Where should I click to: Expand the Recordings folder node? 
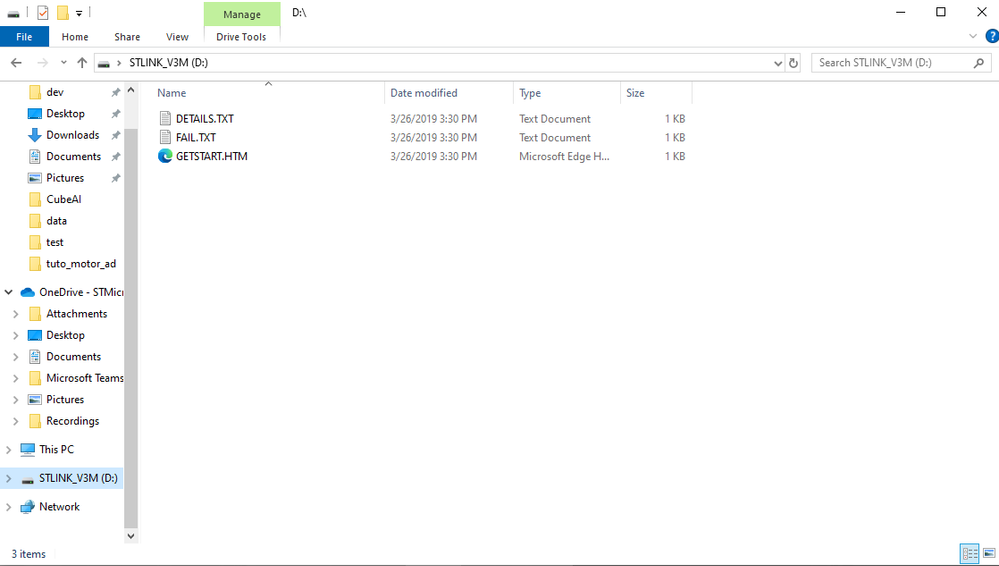(16, 421)
